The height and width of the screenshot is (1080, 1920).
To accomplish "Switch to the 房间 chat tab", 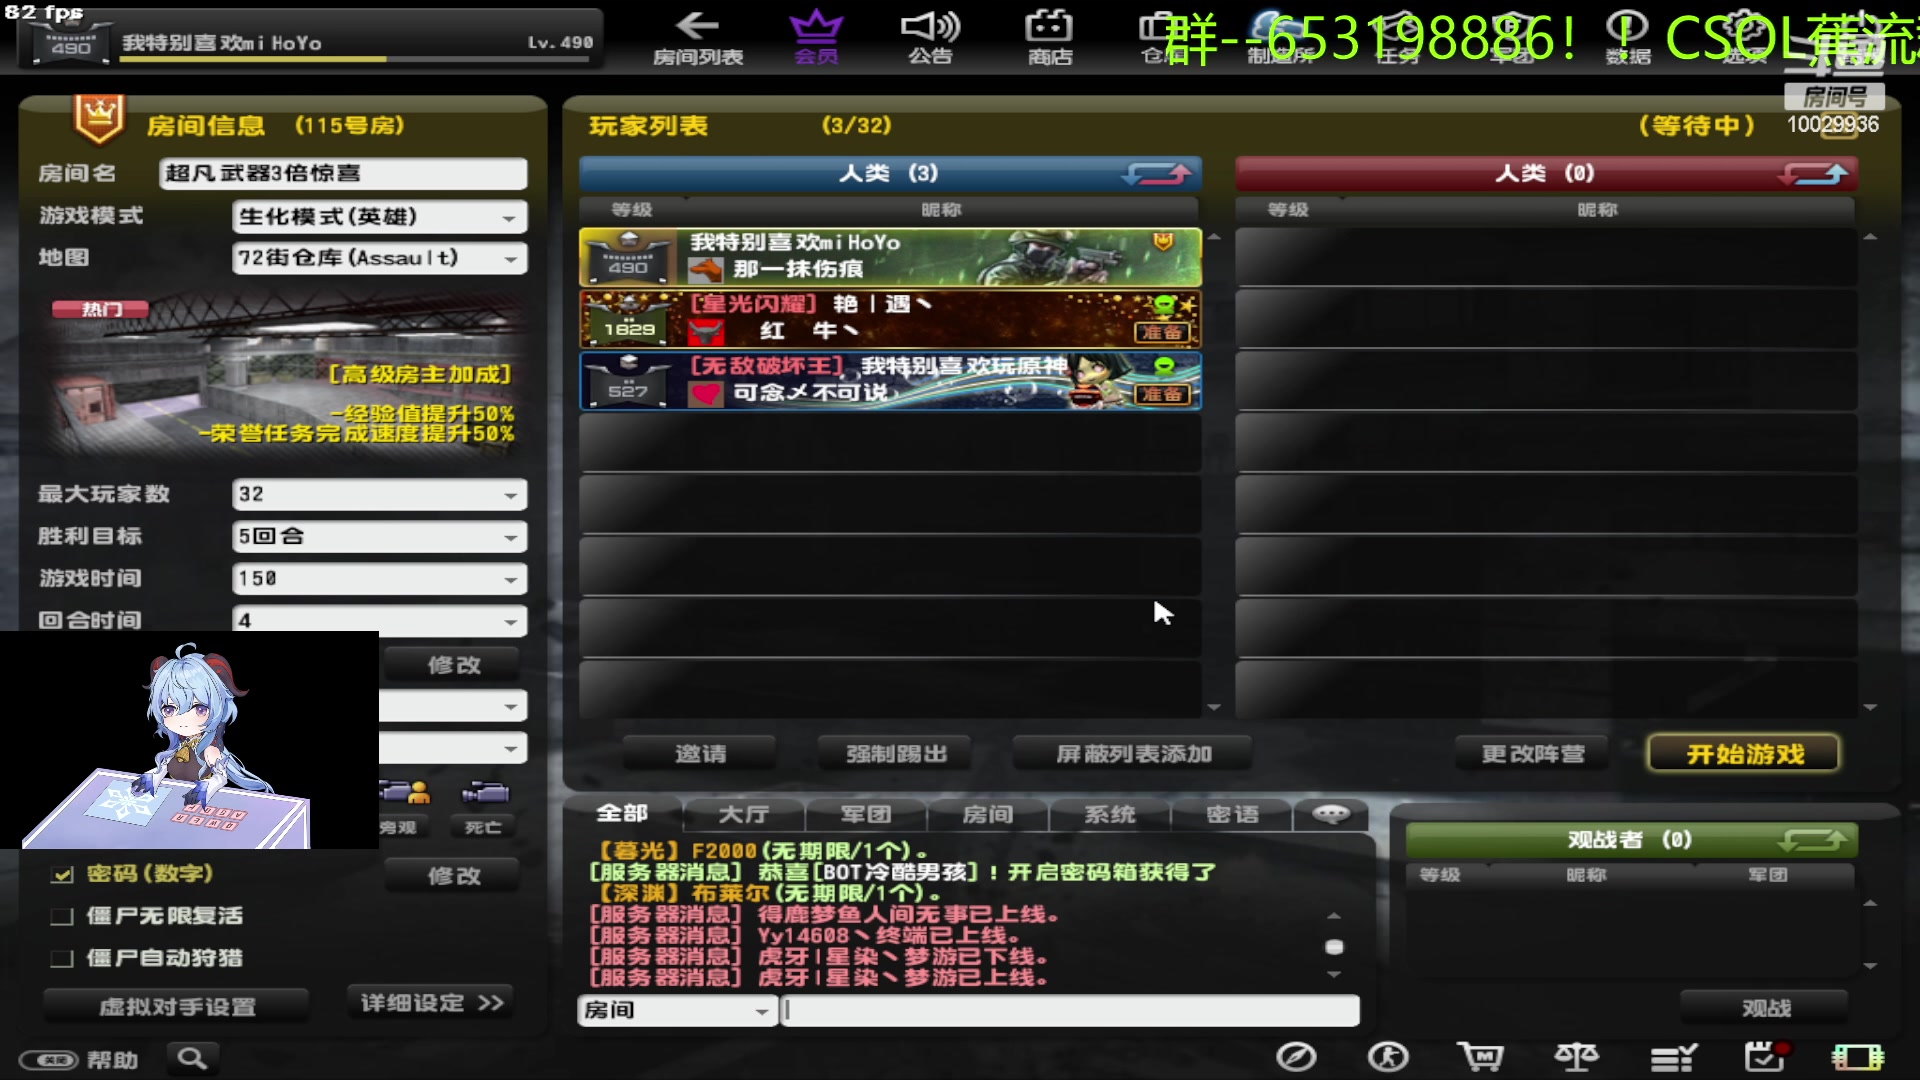I will (988, 815).
